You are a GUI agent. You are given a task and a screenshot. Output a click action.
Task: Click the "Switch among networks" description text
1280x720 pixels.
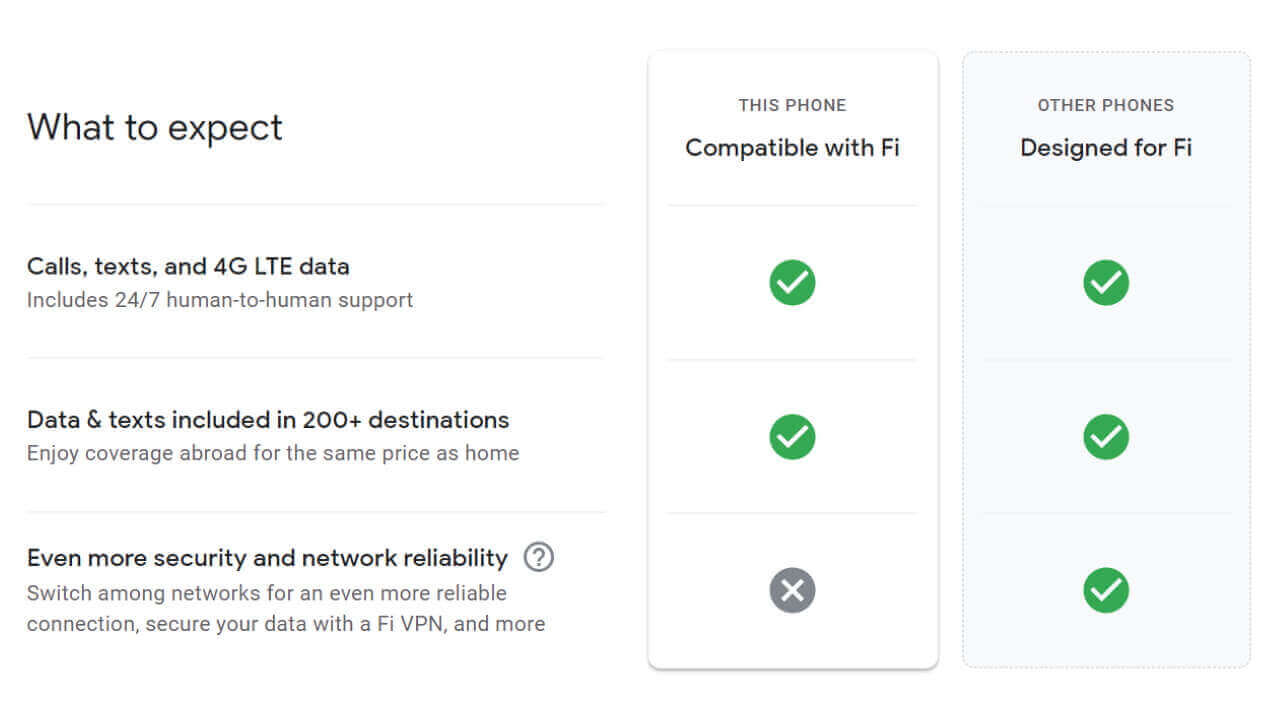pos(267,593)
